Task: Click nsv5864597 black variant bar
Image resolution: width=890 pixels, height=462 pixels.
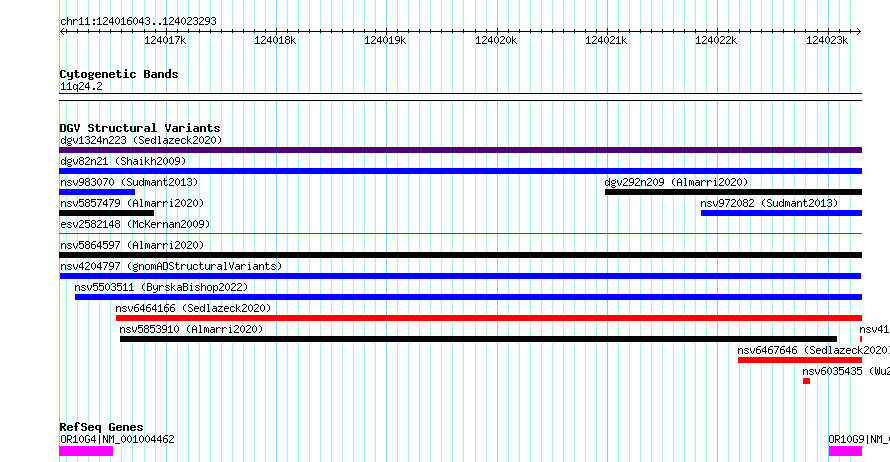Action: pyautogui.click(x=460, y=255)
